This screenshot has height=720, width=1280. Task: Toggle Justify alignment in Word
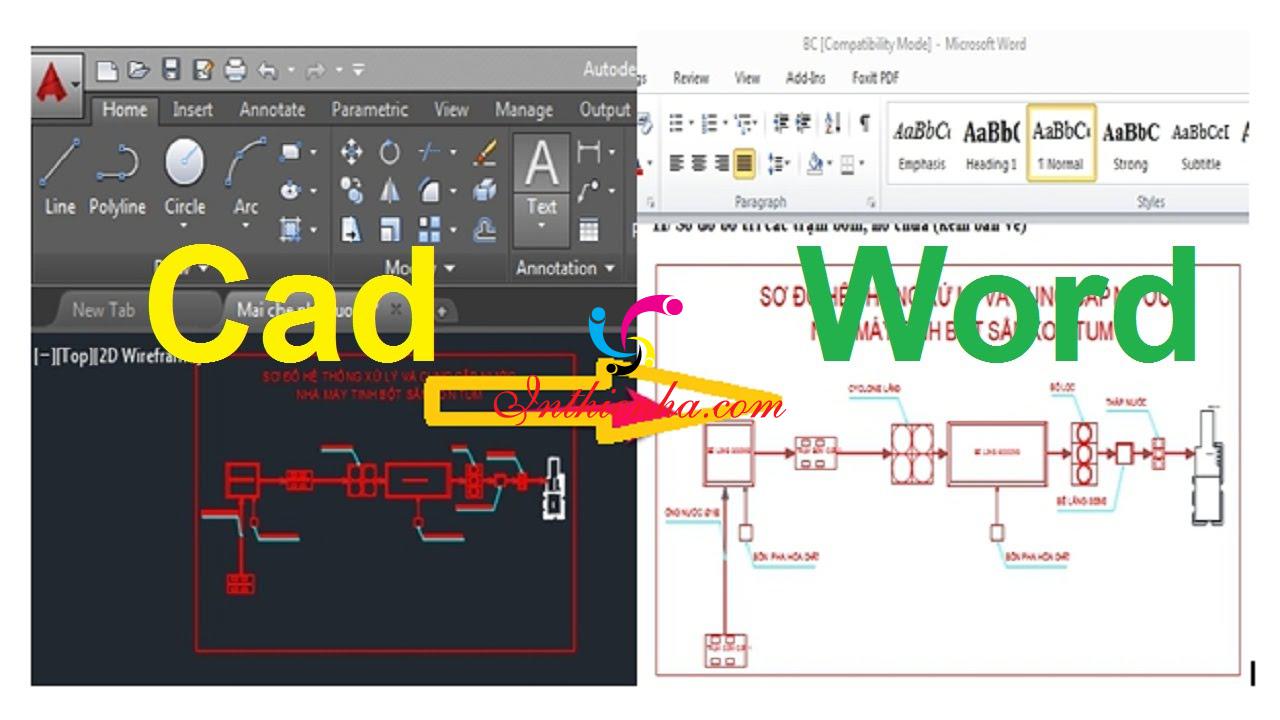click(743, 163)
